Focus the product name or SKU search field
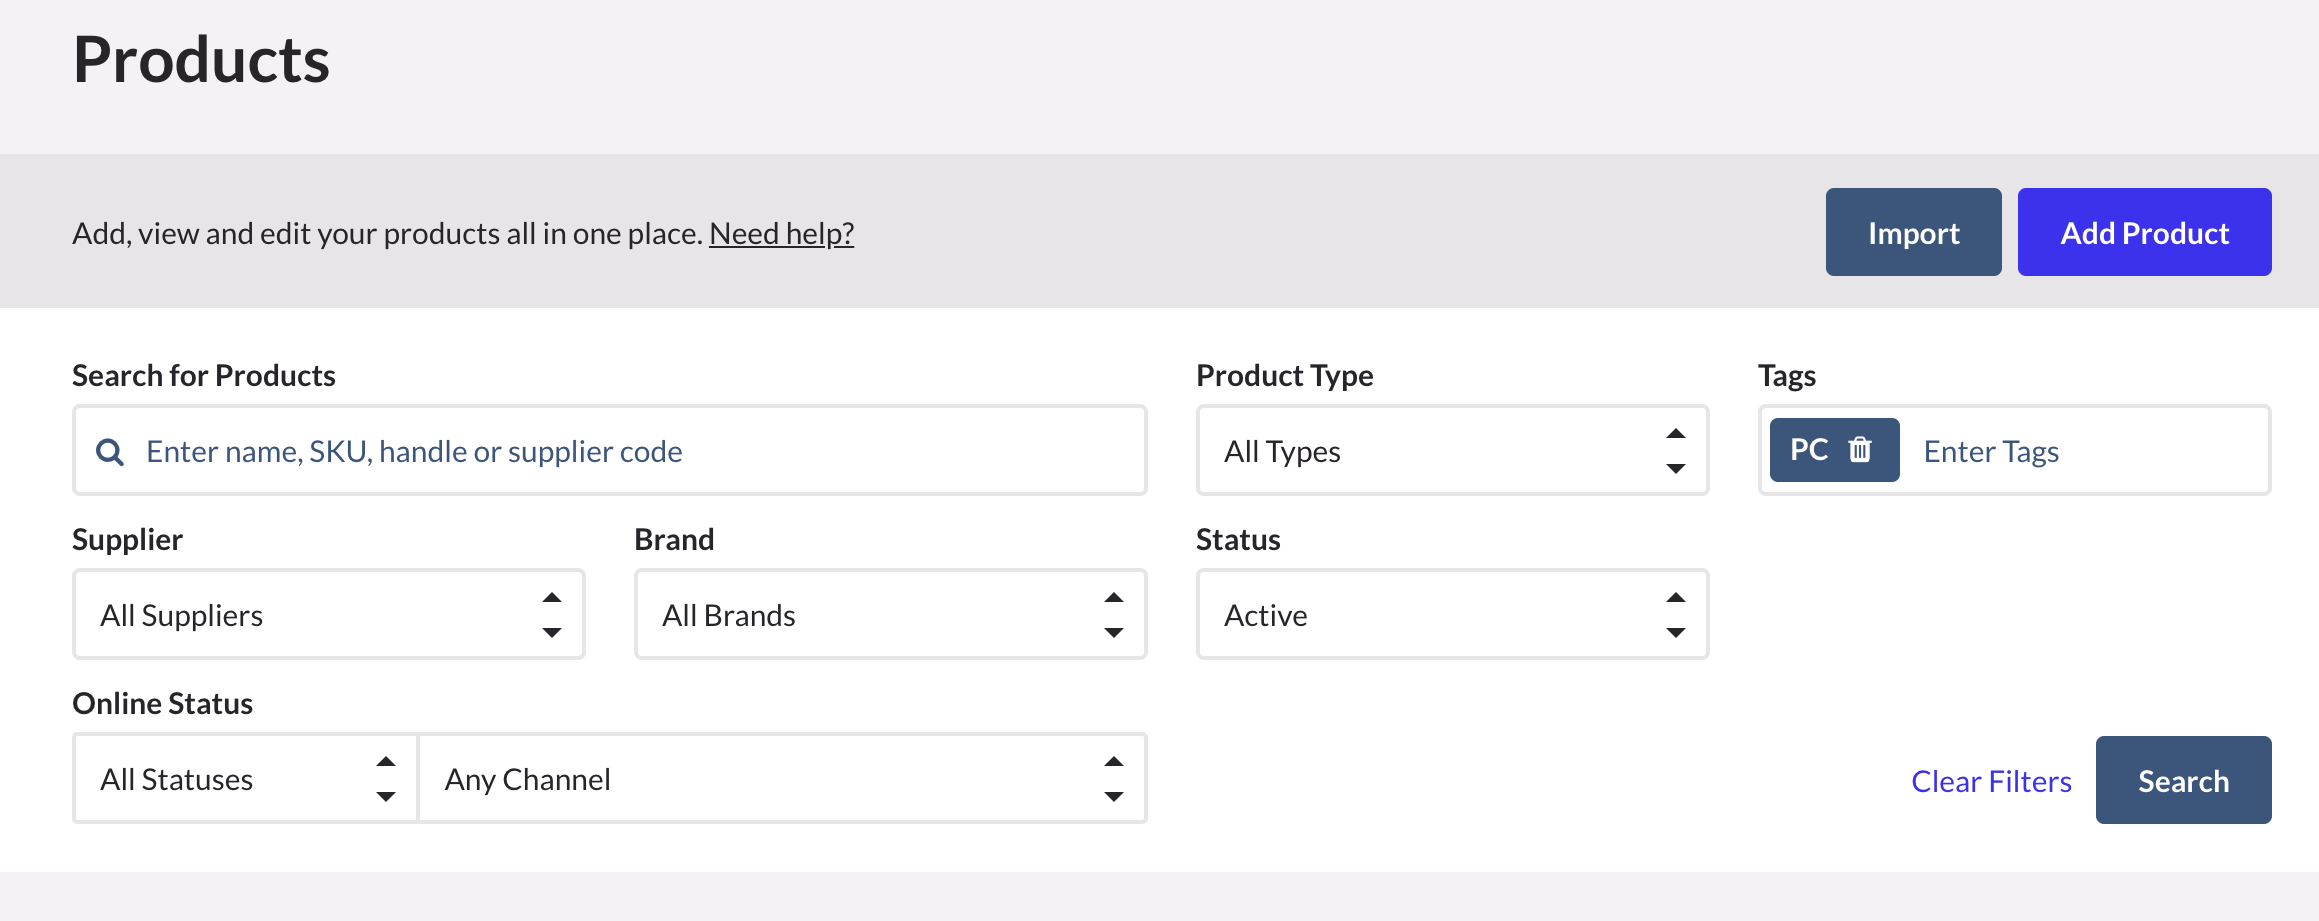This screenshot has width=2319, height=921. point(630,452)
